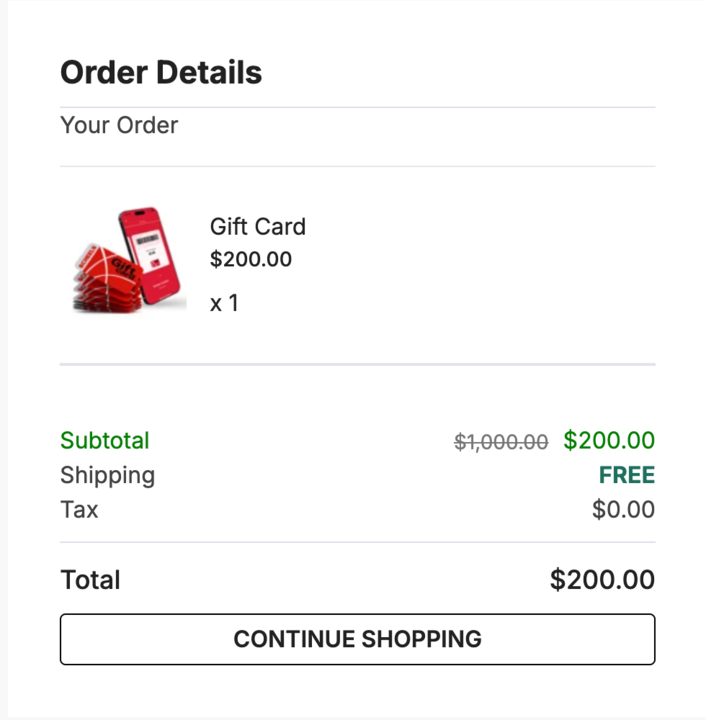Click the $0.00 tax amount
Image resolution: width=706 pixels, height=720 pixels.
pyautogui.click(x=623, y=510)
